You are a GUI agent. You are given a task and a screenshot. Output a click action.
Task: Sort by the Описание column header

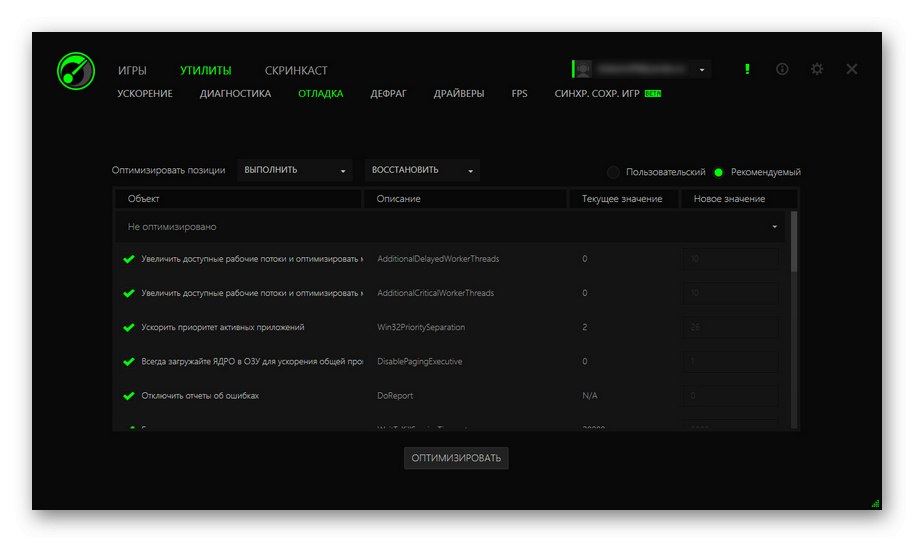(x=465, y=199)
